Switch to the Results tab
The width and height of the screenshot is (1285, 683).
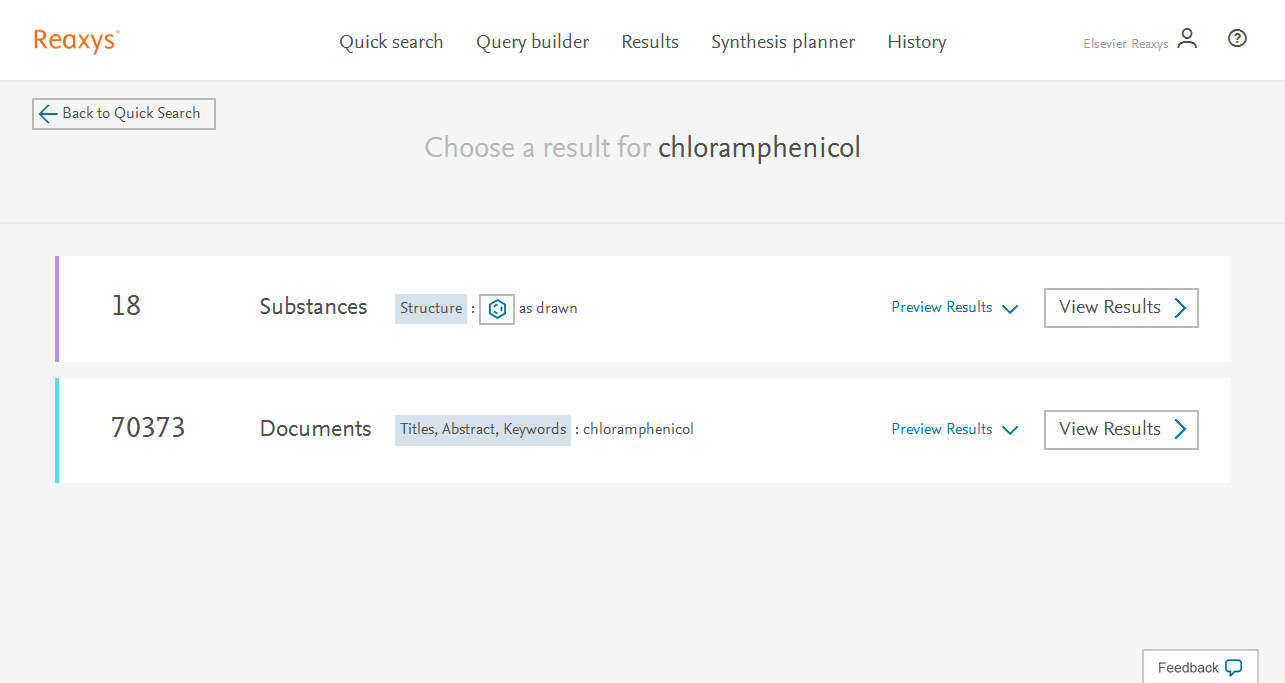650,42
